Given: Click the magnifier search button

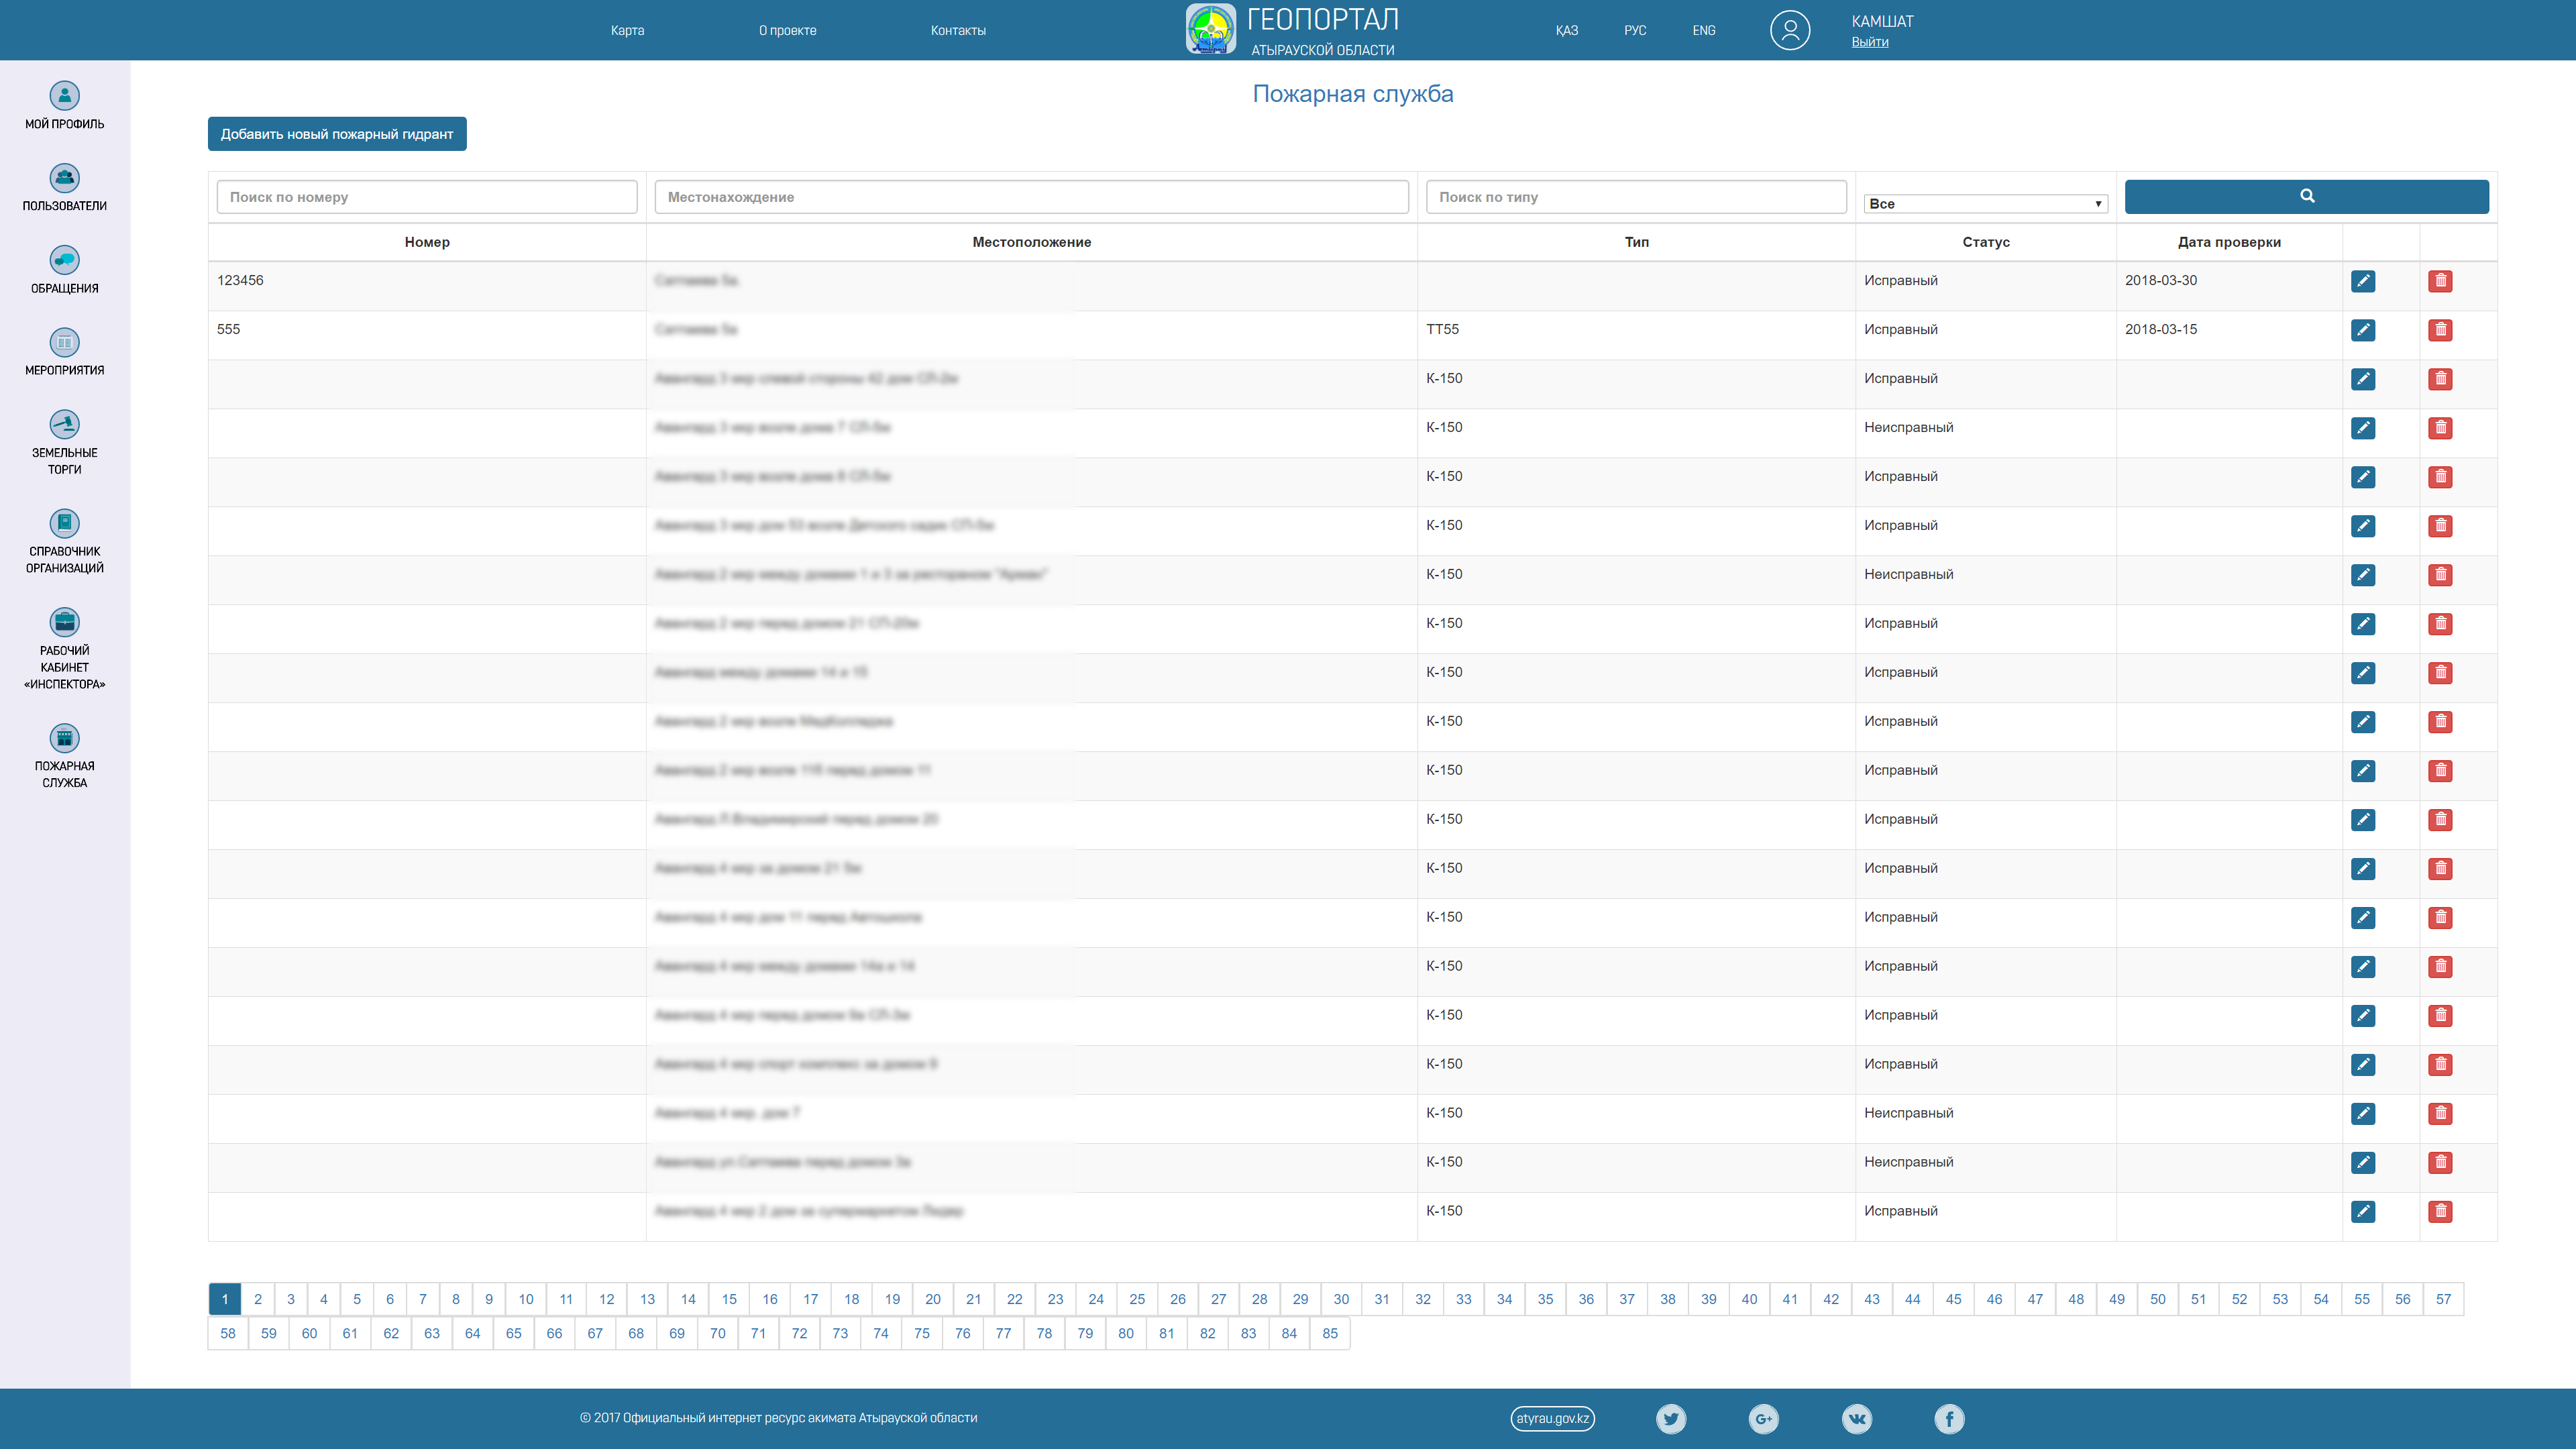Looking at the screenshot, I should [x=2306, y=196].
